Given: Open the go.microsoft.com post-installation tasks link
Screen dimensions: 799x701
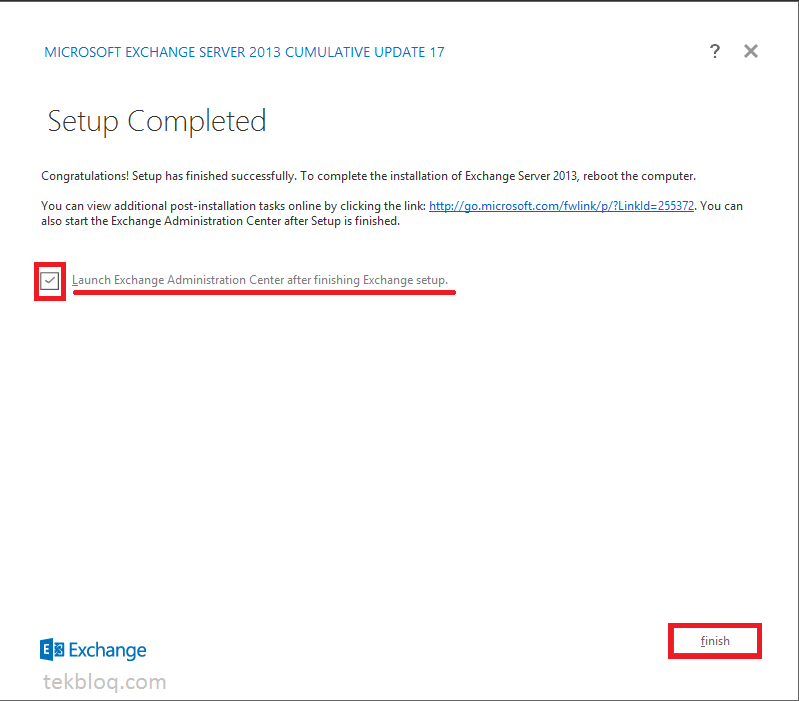Looking at the screenshot, I should pyautogui.click(x=561, y=206).
